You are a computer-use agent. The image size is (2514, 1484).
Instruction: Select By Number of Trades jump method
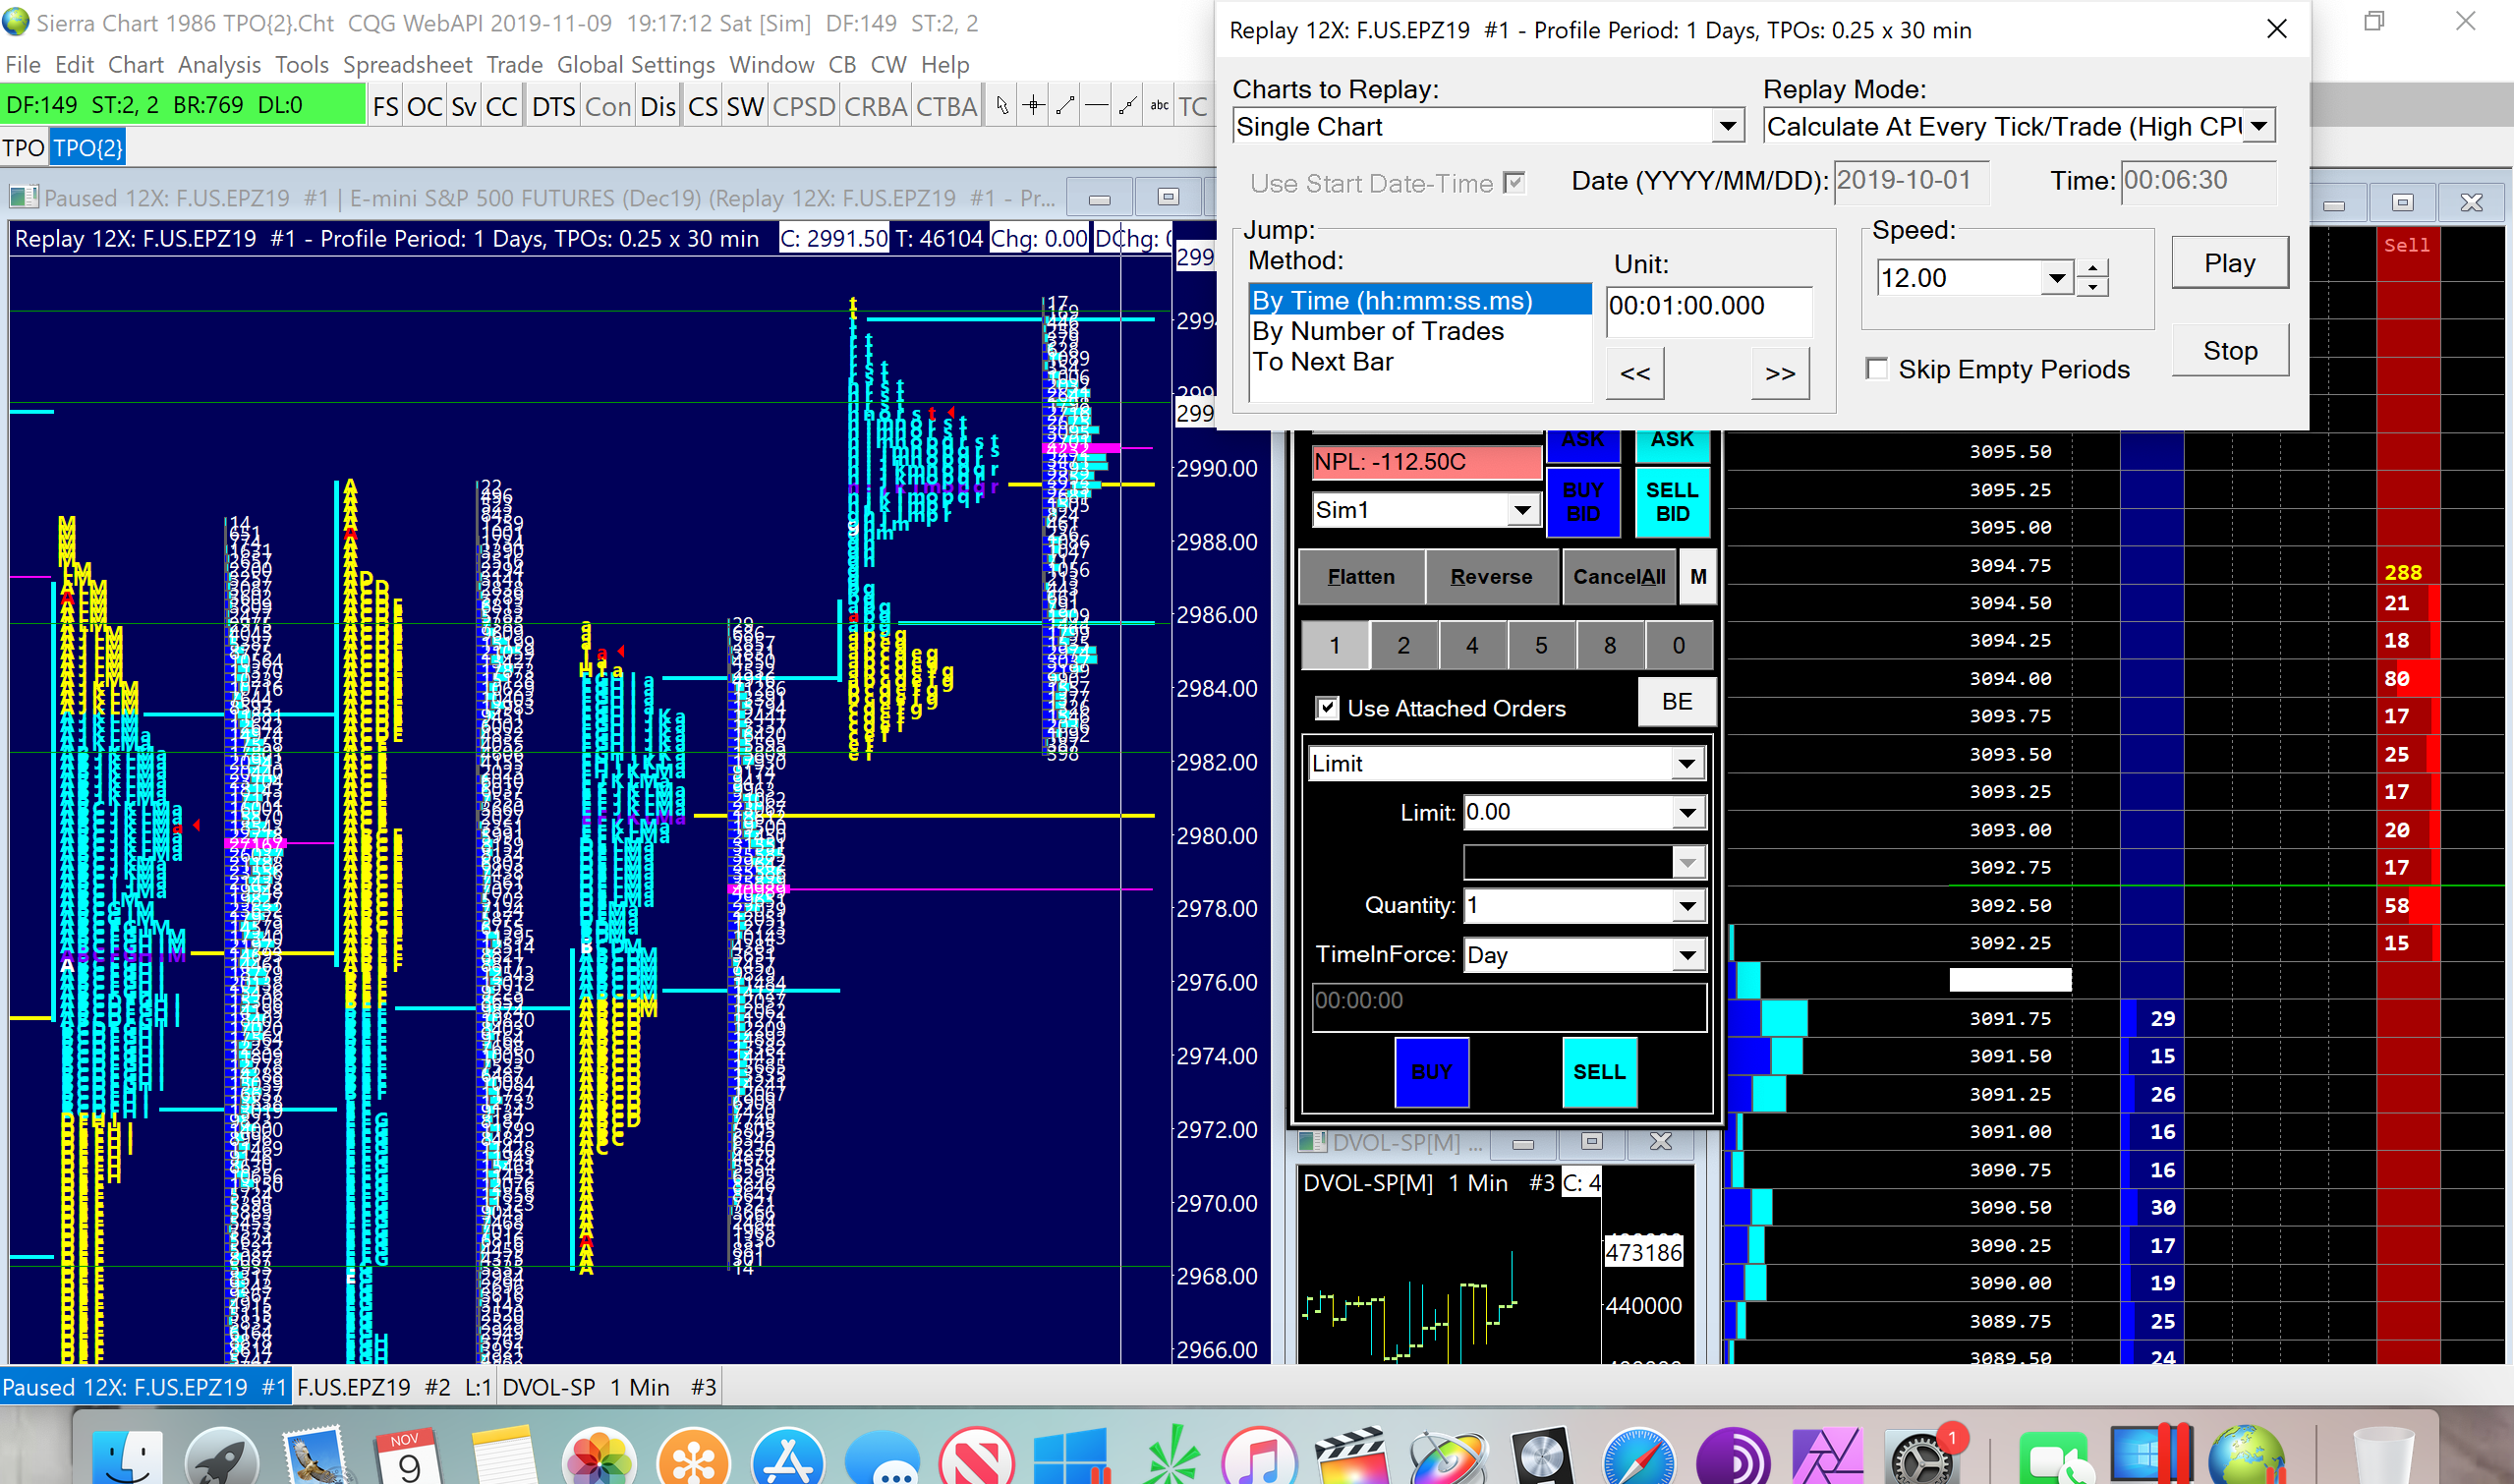1420,331
